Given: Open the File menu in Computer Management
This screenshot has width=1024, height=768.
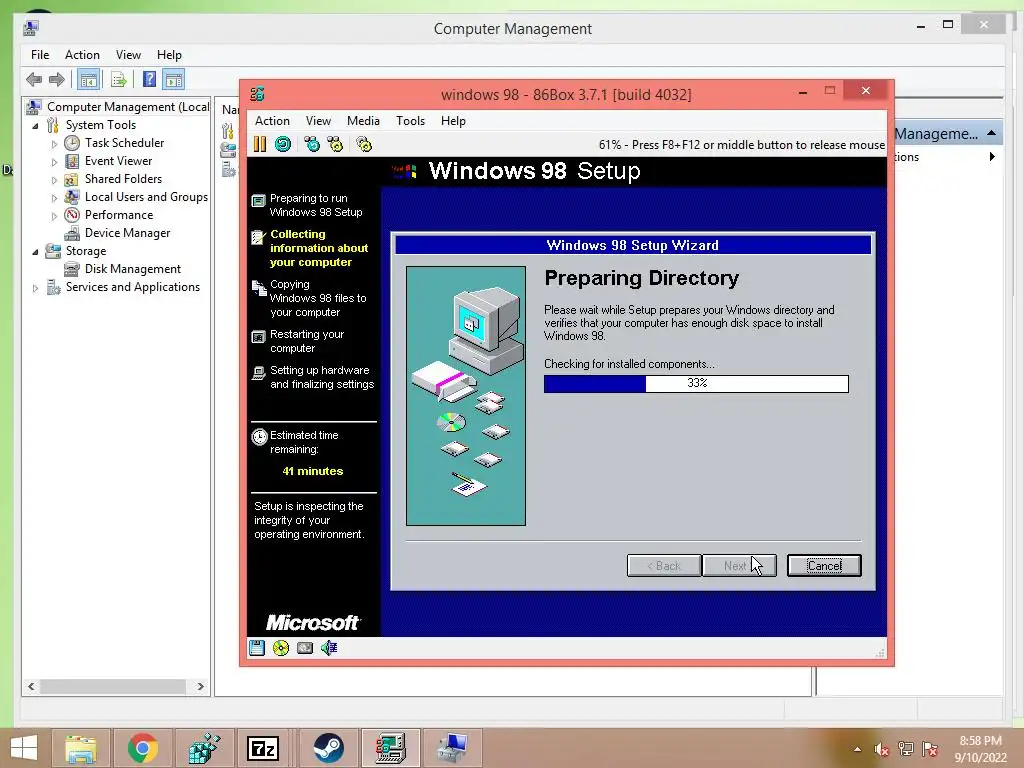Looking at the screenshot, I should (x=40, y=55).
